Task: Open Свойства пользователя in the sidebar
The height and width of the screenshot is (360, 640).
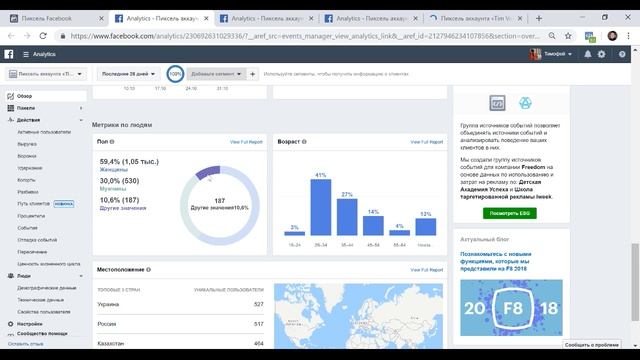Action: point(44,312)
